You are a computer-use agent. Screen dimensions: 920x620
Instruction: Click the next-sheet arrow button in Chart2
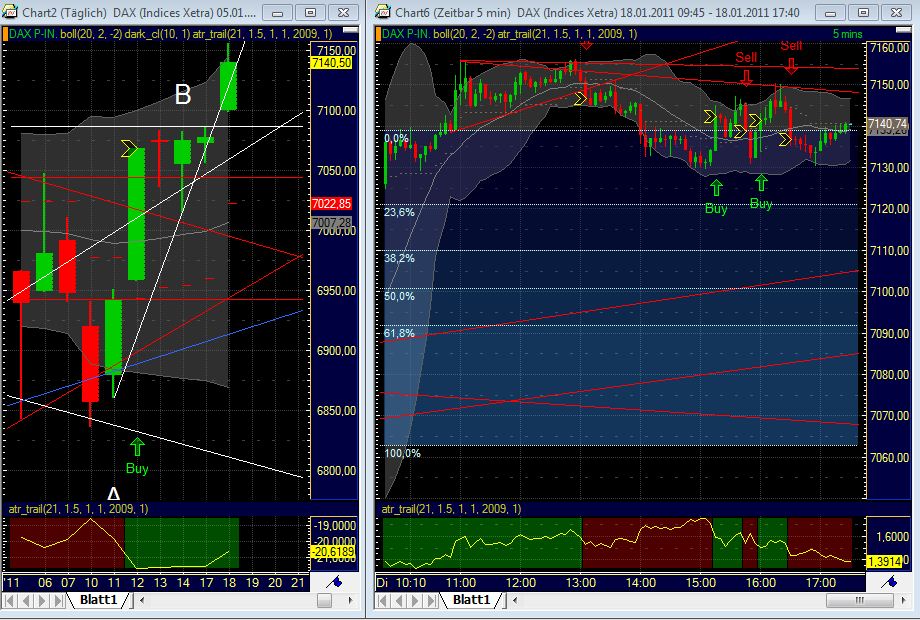40,602
